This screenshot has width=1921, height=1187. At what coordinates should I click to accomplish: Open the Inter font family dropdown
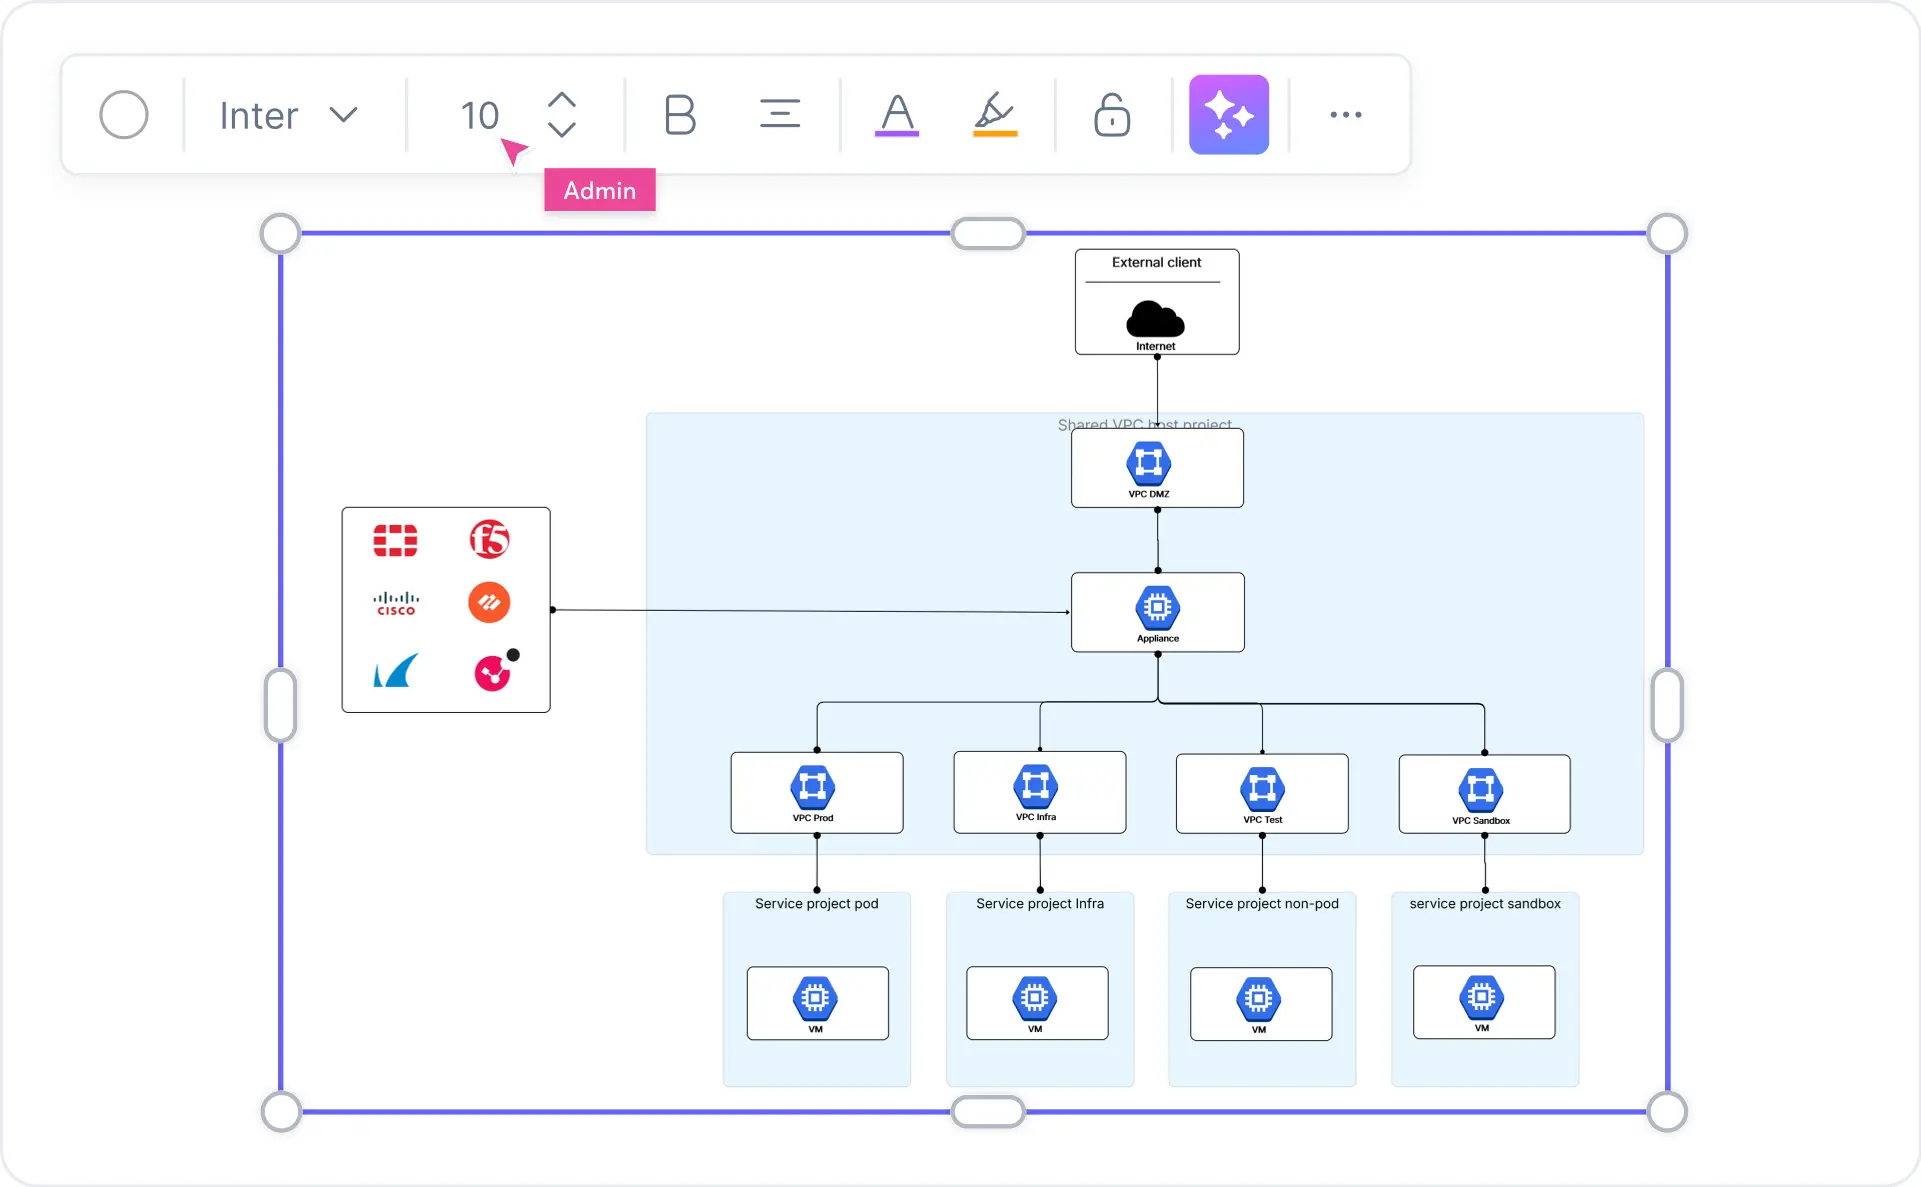[x=290, y=114]
